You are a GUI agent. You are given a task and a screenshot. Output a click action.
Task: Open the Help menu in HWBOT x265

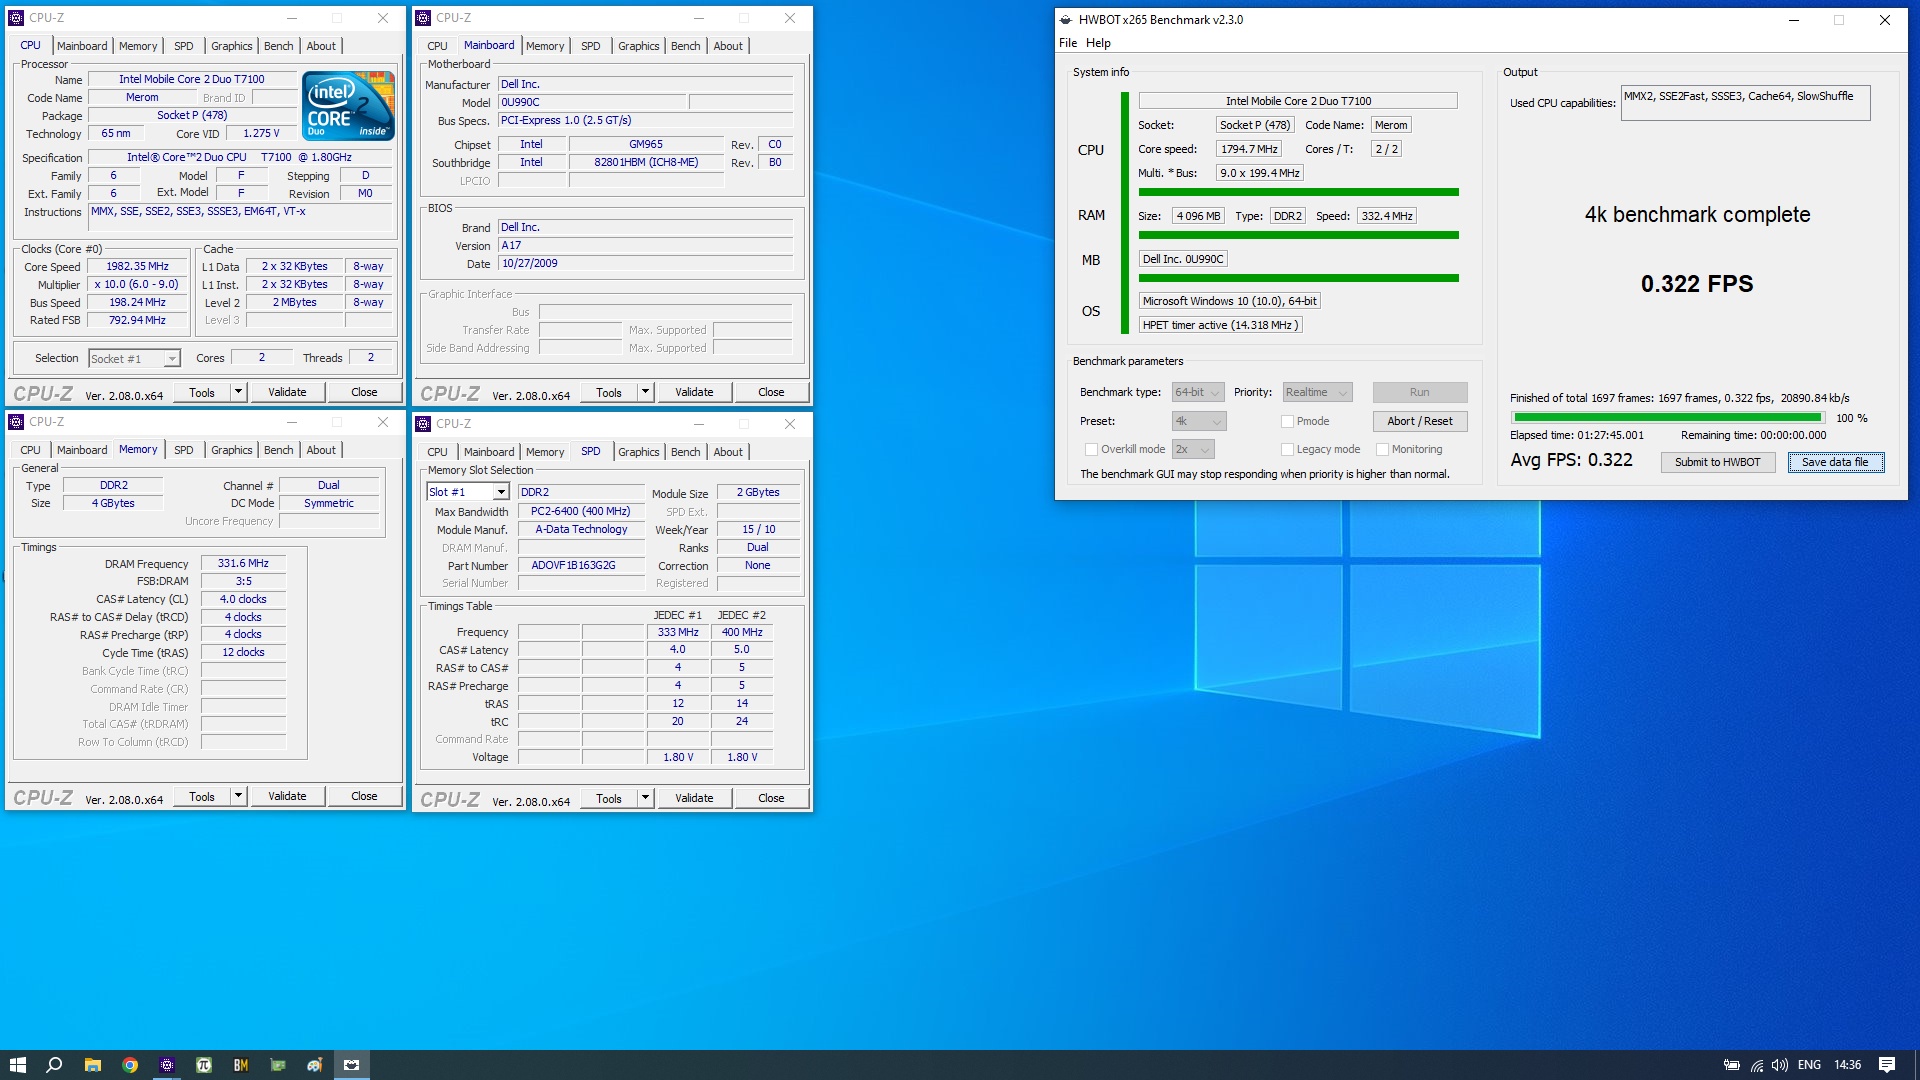(x=1098, y=43)
